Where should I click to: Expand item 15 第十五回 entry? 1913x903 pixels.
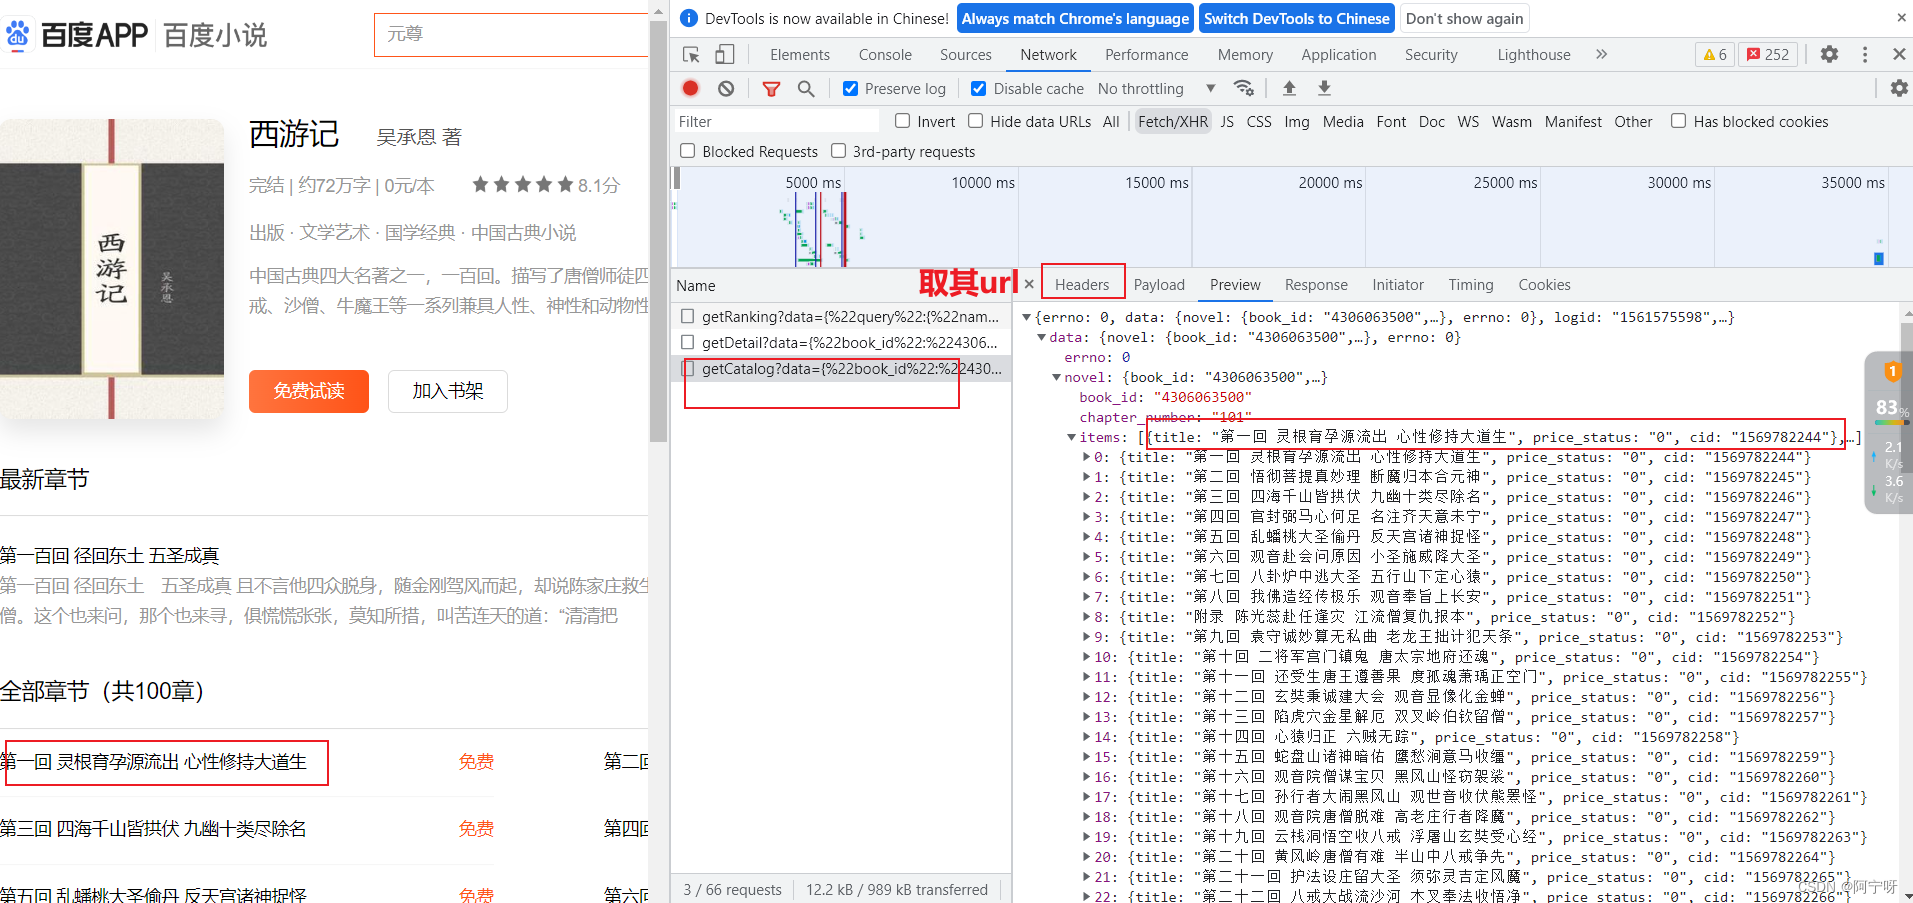click(x=1087, y=757)
